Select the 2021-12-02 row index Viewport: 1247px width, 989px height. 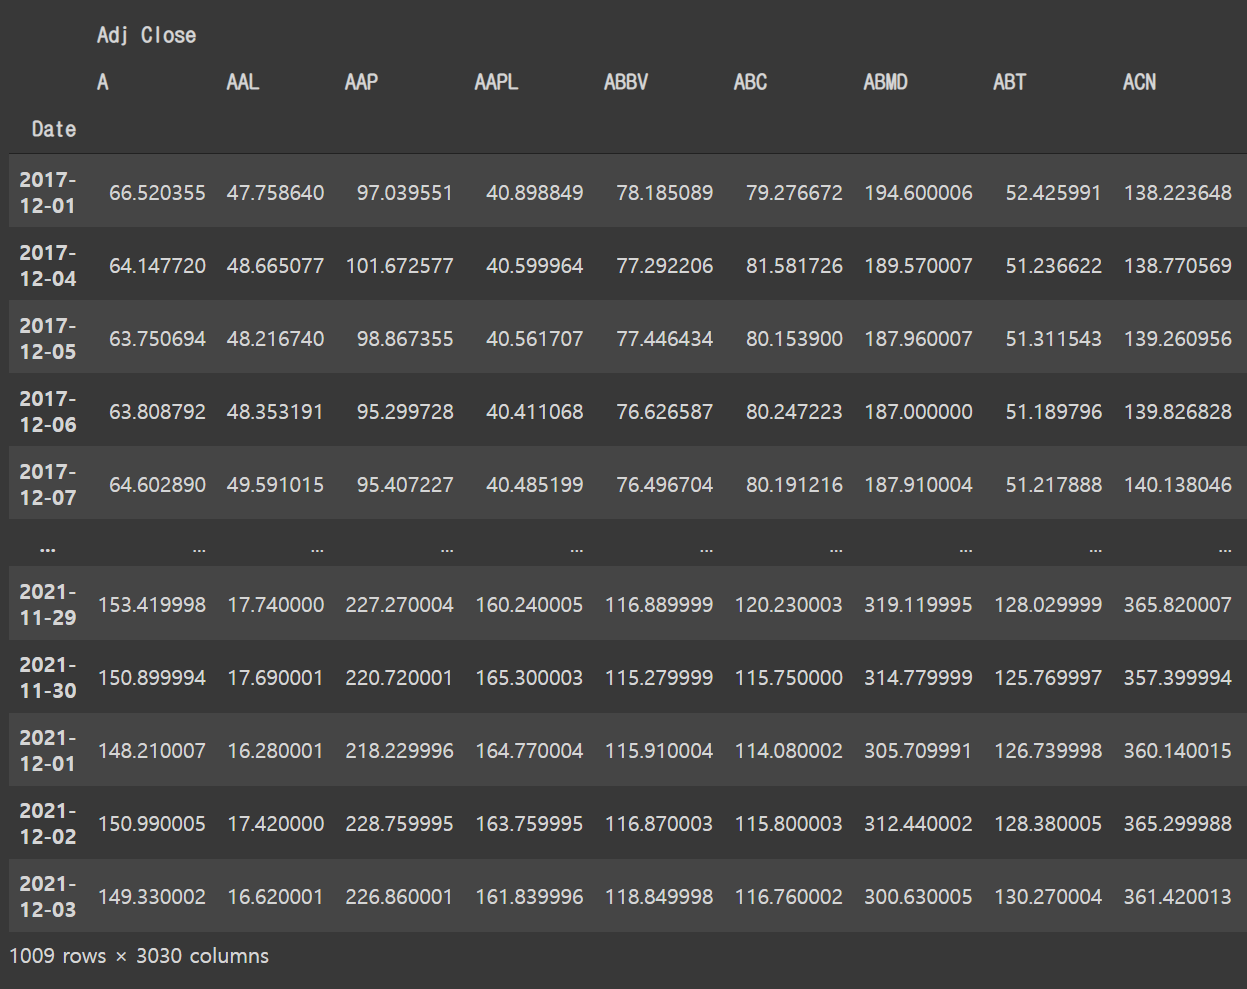coord(48,824)
